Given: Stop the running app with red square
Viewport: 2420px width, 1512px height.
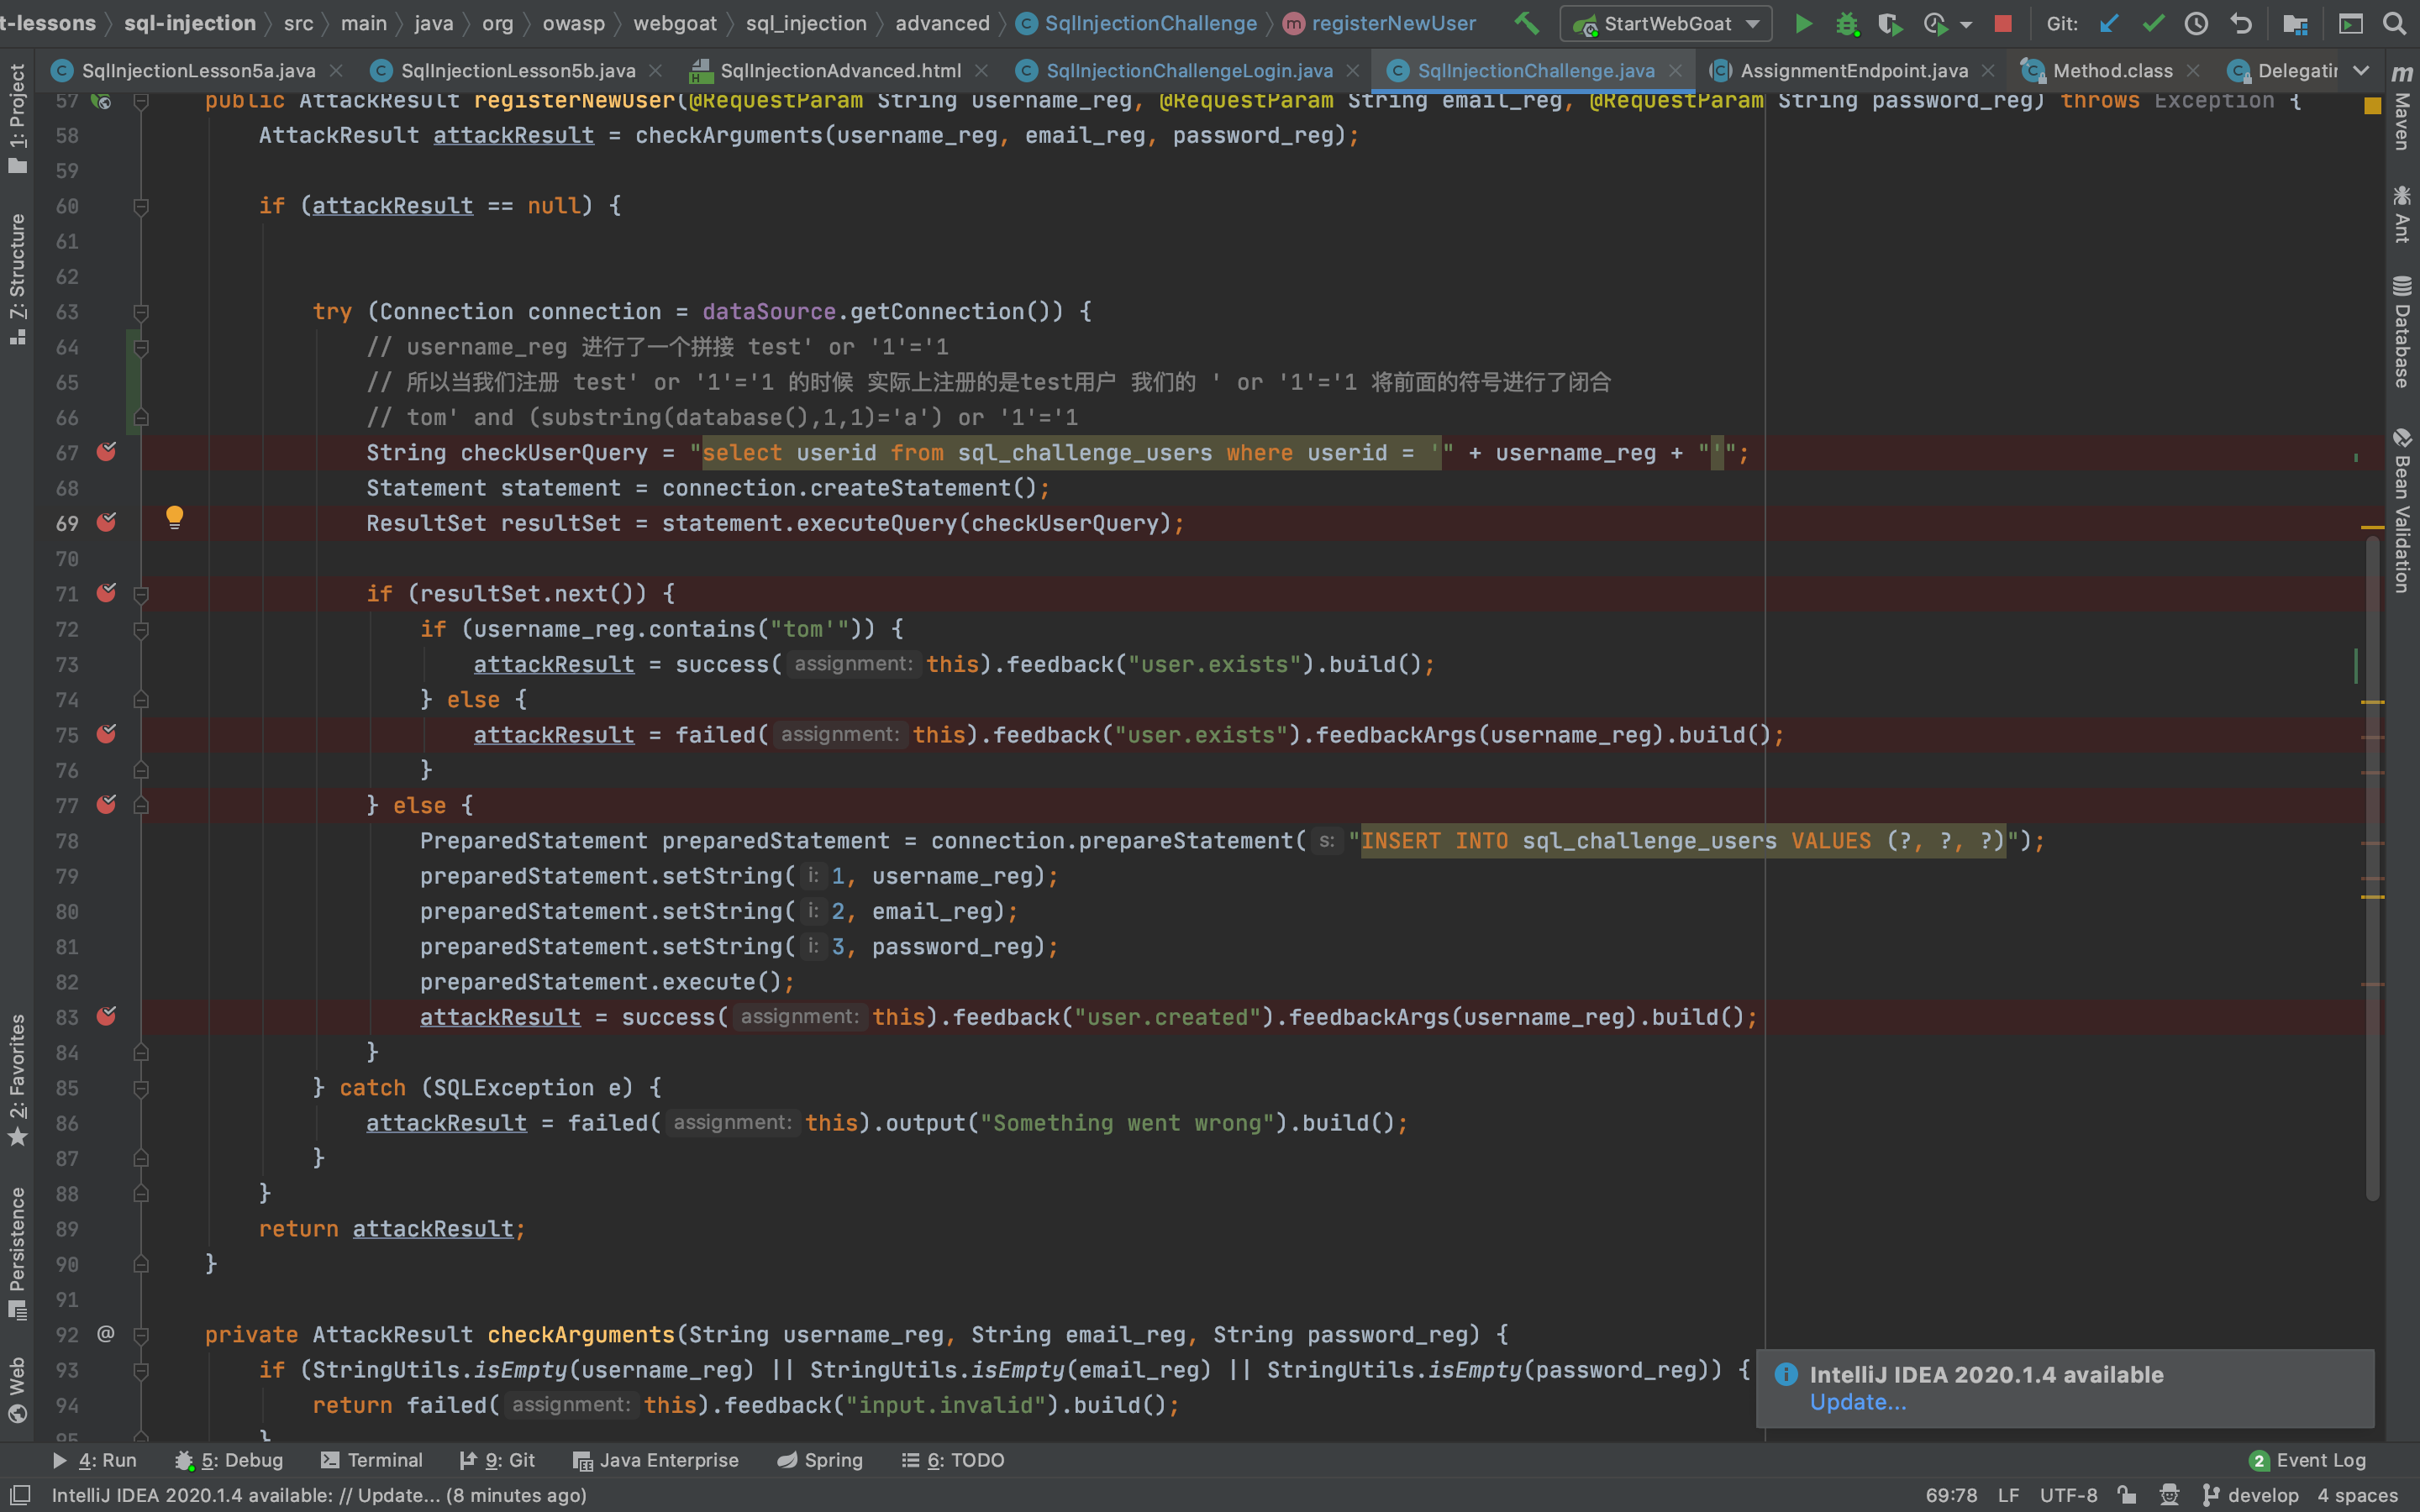Looking at the screenshot, I should click(x=2002, y=23).
